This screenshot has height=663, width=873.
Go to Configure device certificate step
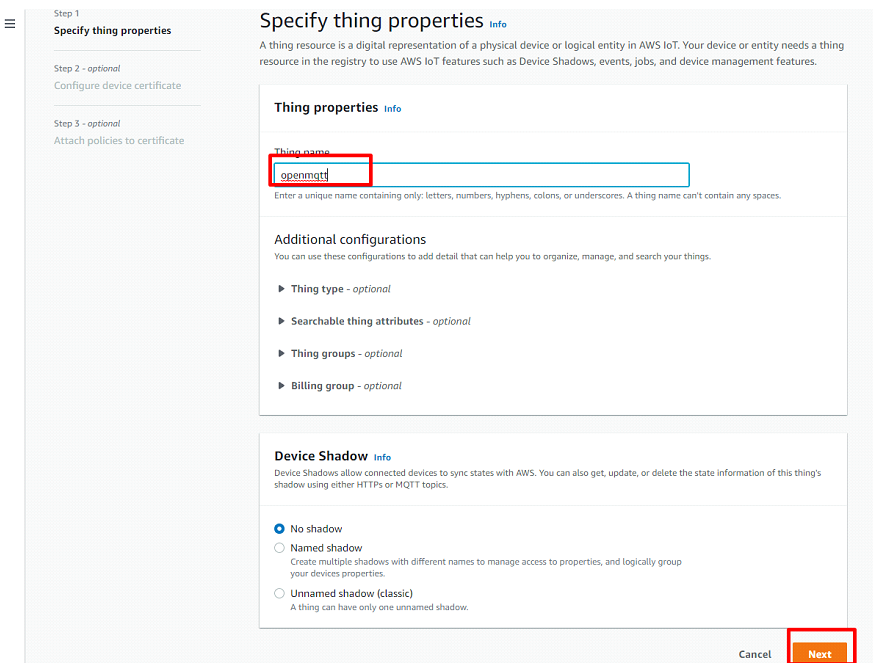[x=117, y=86]
